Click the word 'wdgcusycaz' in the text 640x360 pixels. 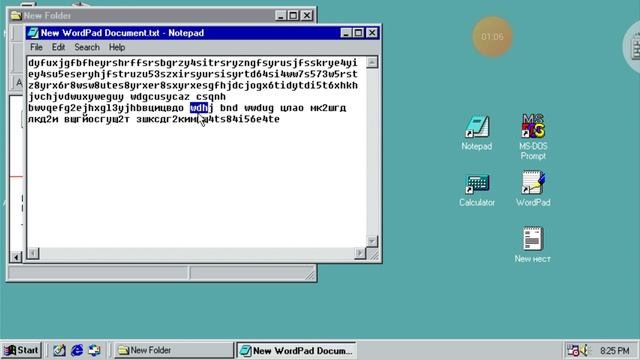point(160,97)
